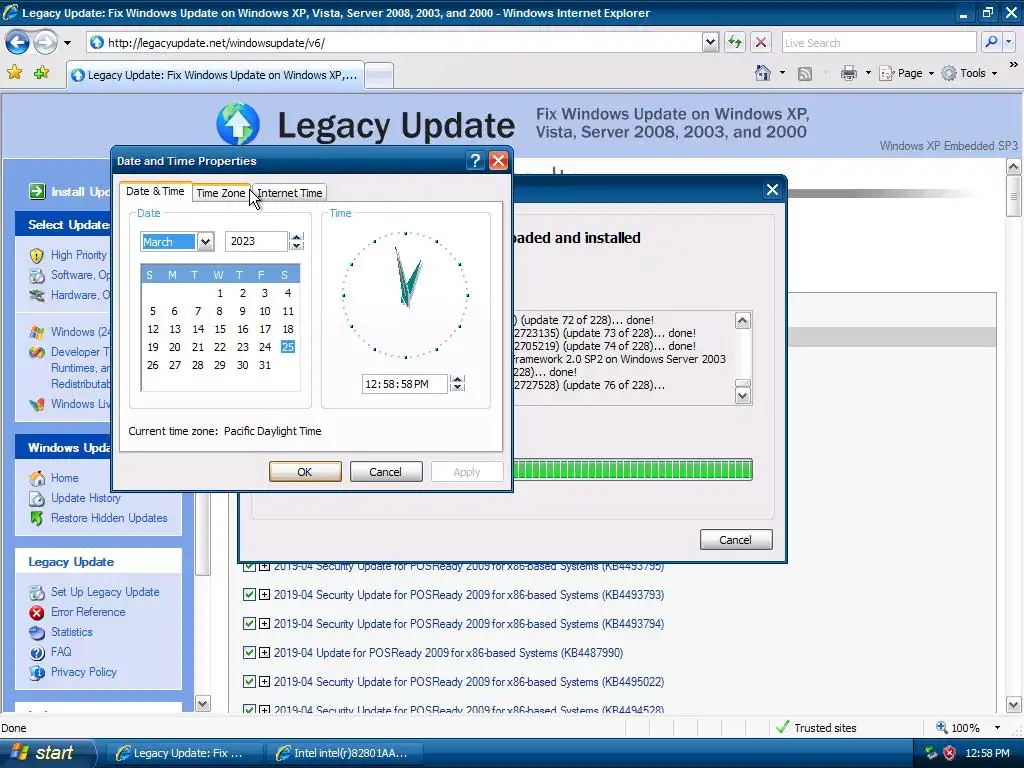Click the Date and Time help question button

[475, 161]
